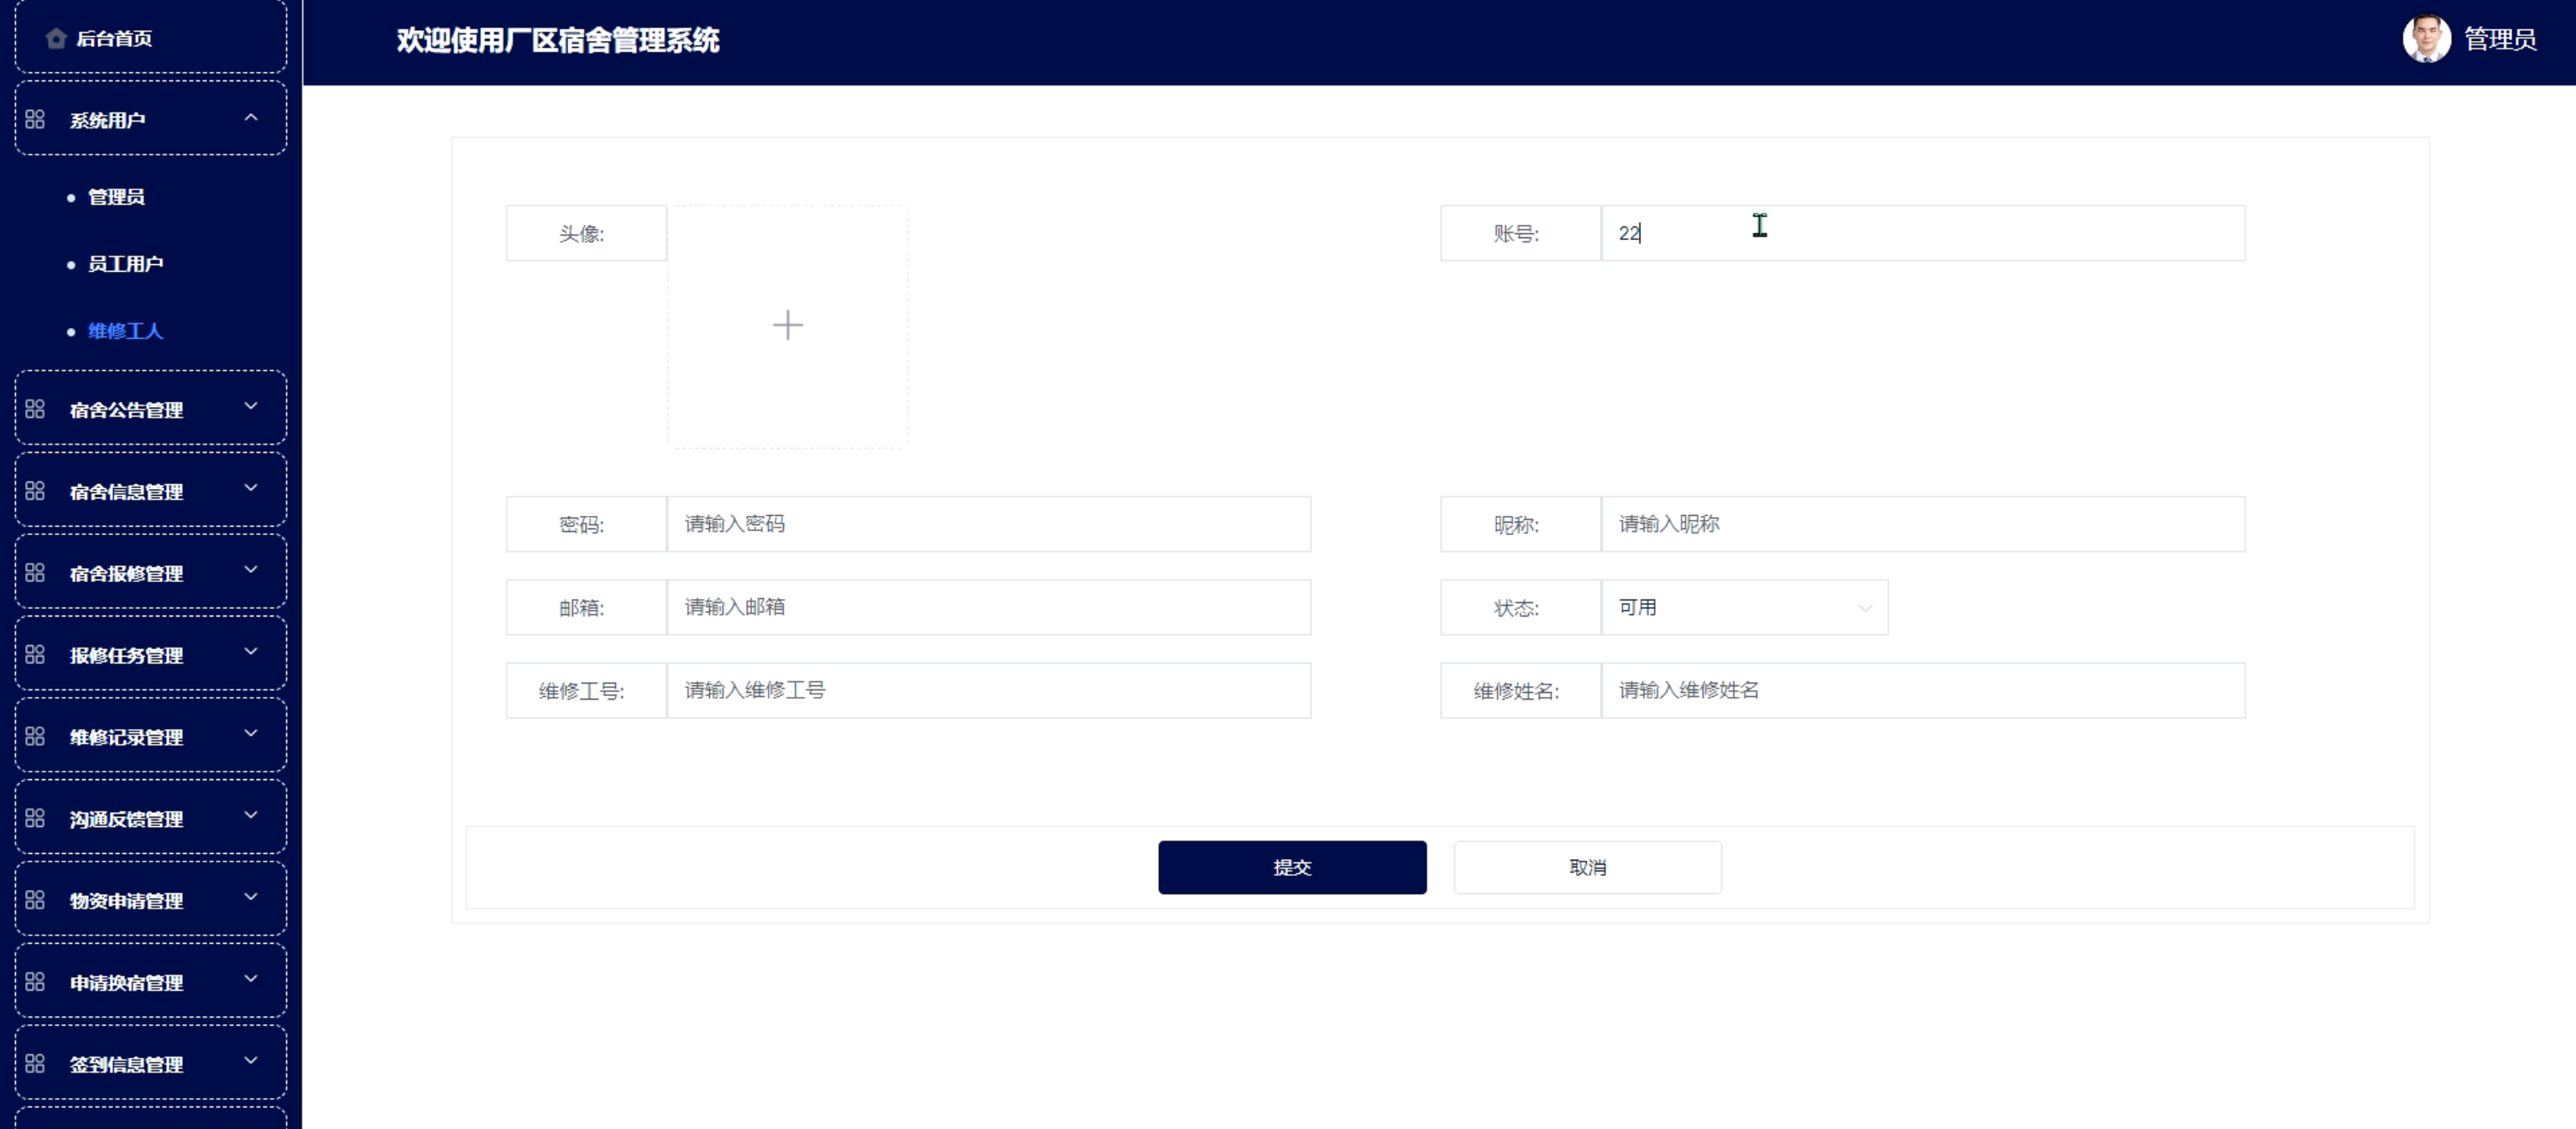Click the grid icon next to 物资申请管理
Image resolution: width=2576 pixels, height=1129 pixels.
35,900
